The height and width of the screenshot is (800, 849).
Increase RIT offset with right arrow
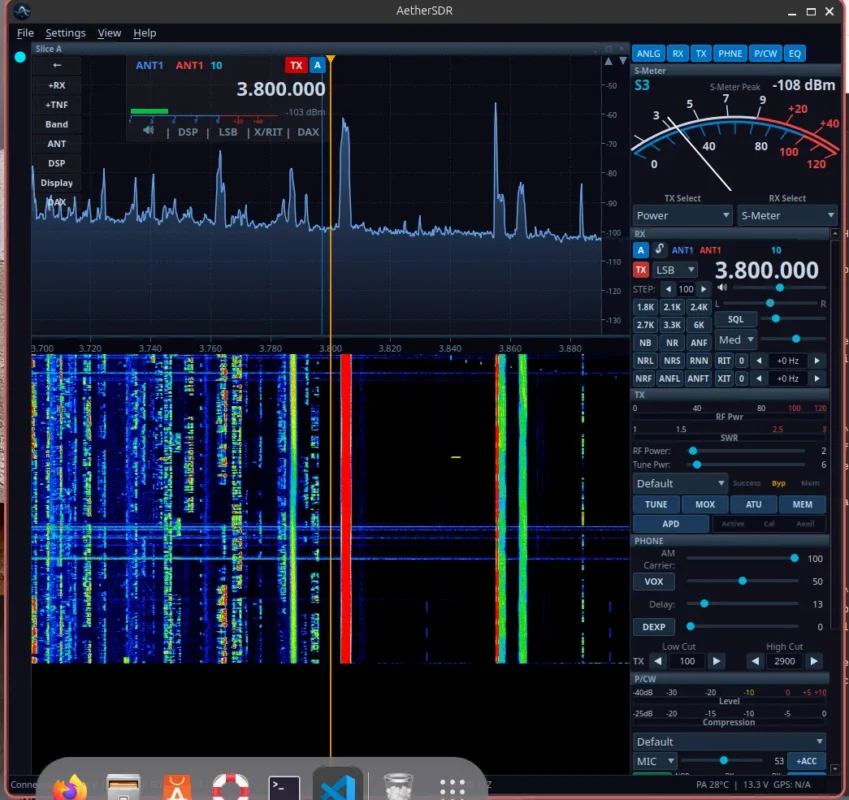(x=817, y=360)
